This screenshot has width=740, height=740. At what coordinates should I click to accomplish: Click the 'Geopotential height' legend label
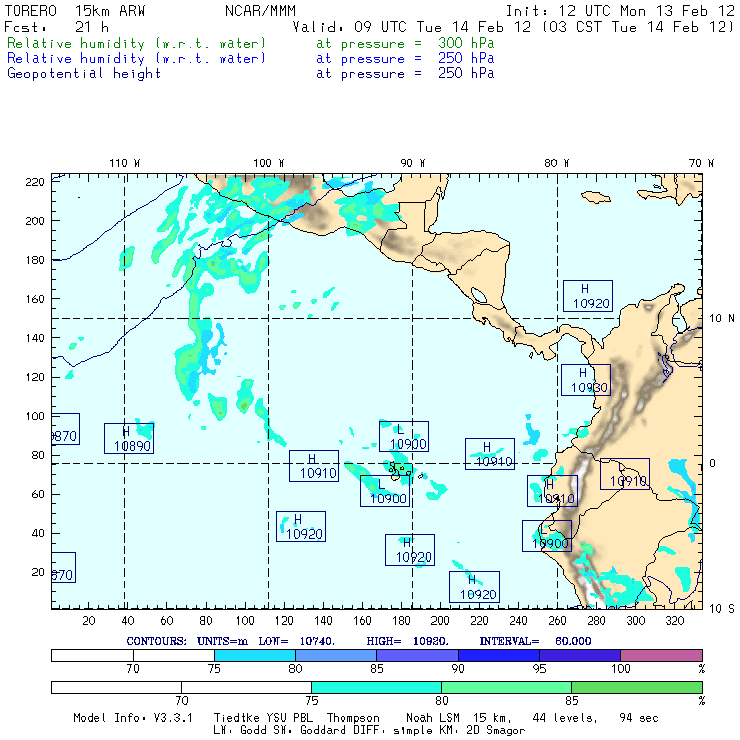click(84, 74)
